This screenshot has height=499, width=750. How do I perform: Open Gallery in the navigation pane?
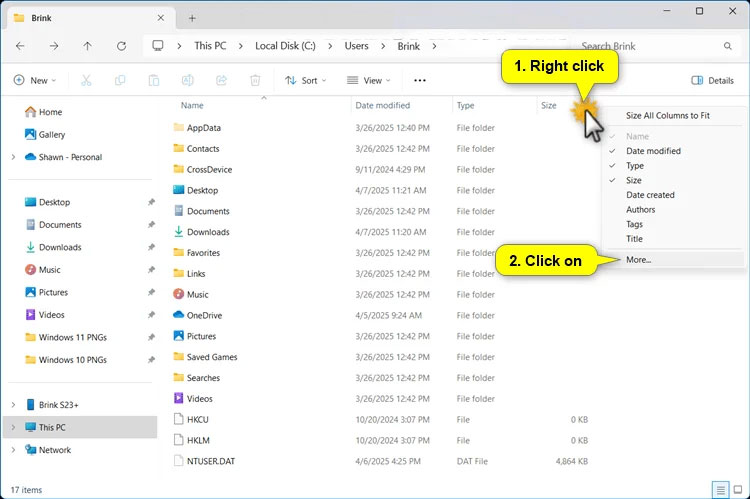pyautogui.click(x=51, y=135)
